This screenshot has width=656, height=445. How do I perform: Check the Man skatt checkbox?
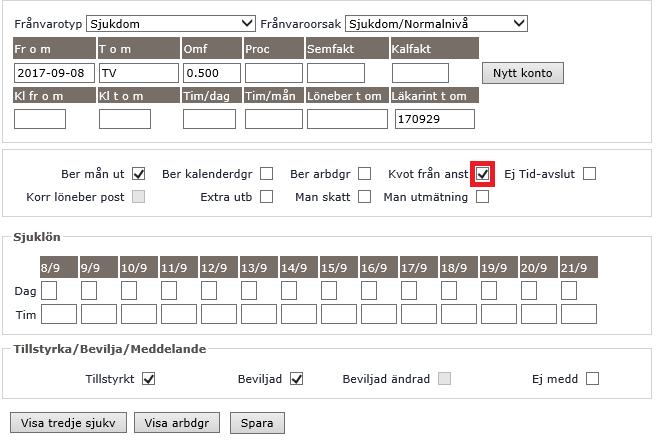[364, 197]
